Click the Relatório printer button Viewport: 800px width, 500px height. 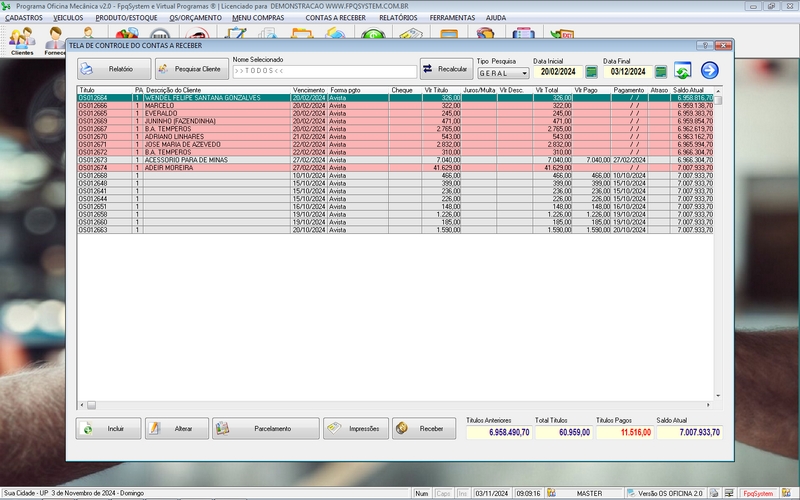point(113,69)
